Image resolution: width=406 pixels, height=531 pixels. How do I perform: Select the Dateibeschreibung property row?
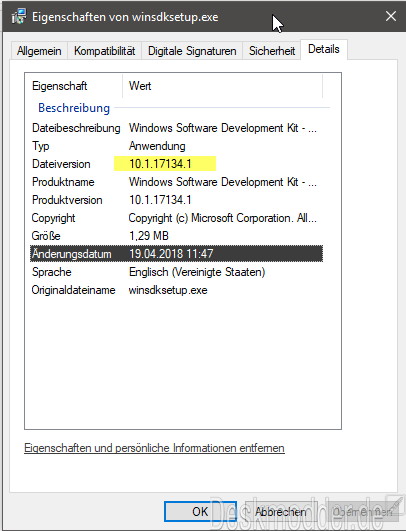coord(176,128)
